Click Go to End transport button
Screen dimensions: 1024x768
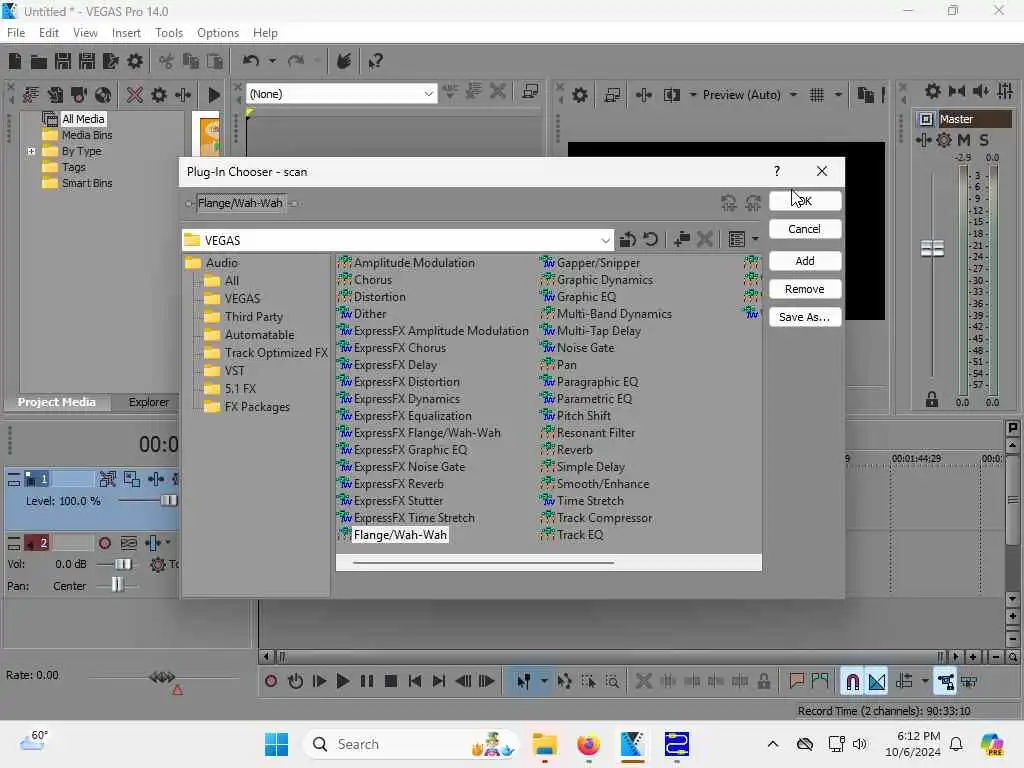[438, 682]
